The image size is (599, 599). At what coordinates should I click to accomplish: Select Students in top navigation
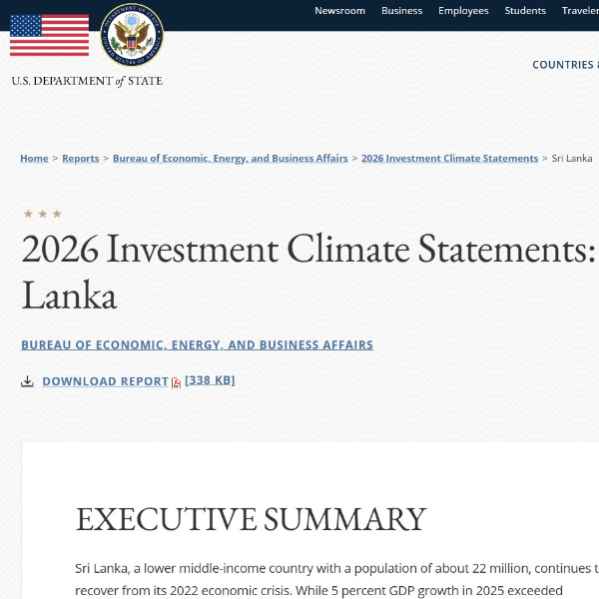coord(525,11)
